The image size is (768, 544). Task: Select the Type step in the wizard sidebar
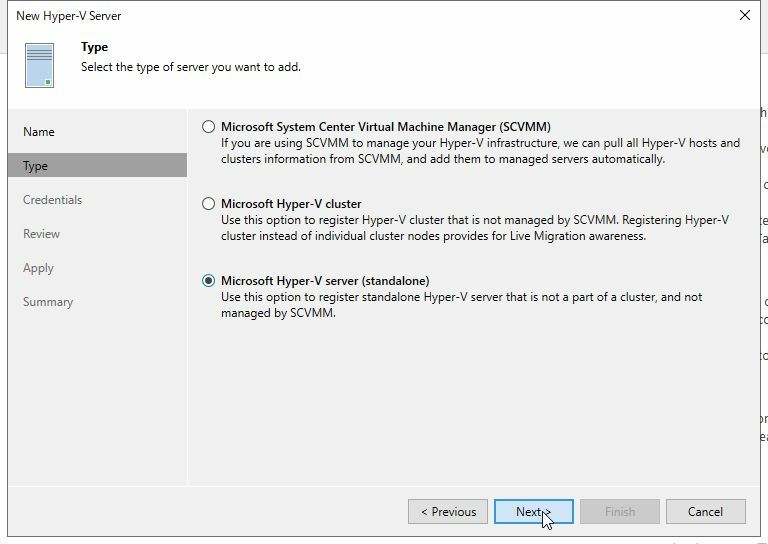[36, 166]
